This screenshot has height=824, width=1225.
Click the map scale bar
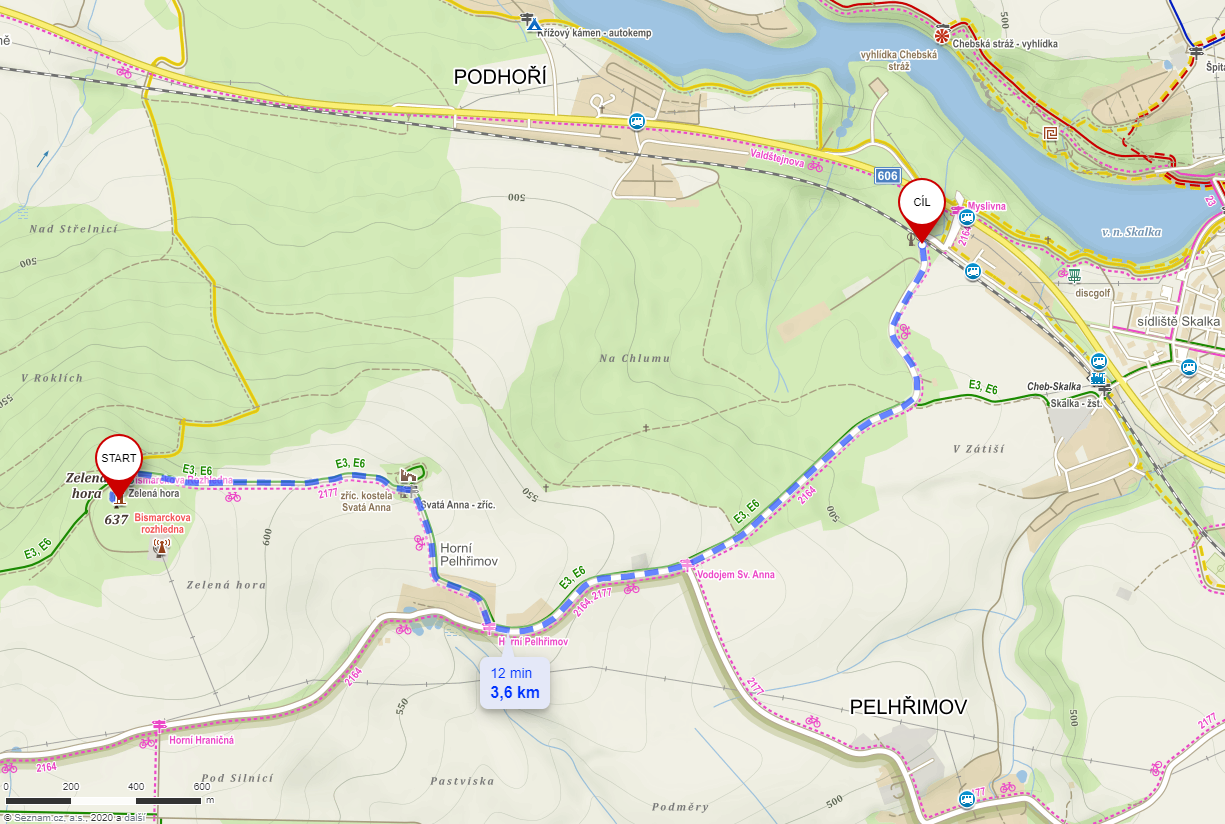pyautogui.click(x=103, y=801)
